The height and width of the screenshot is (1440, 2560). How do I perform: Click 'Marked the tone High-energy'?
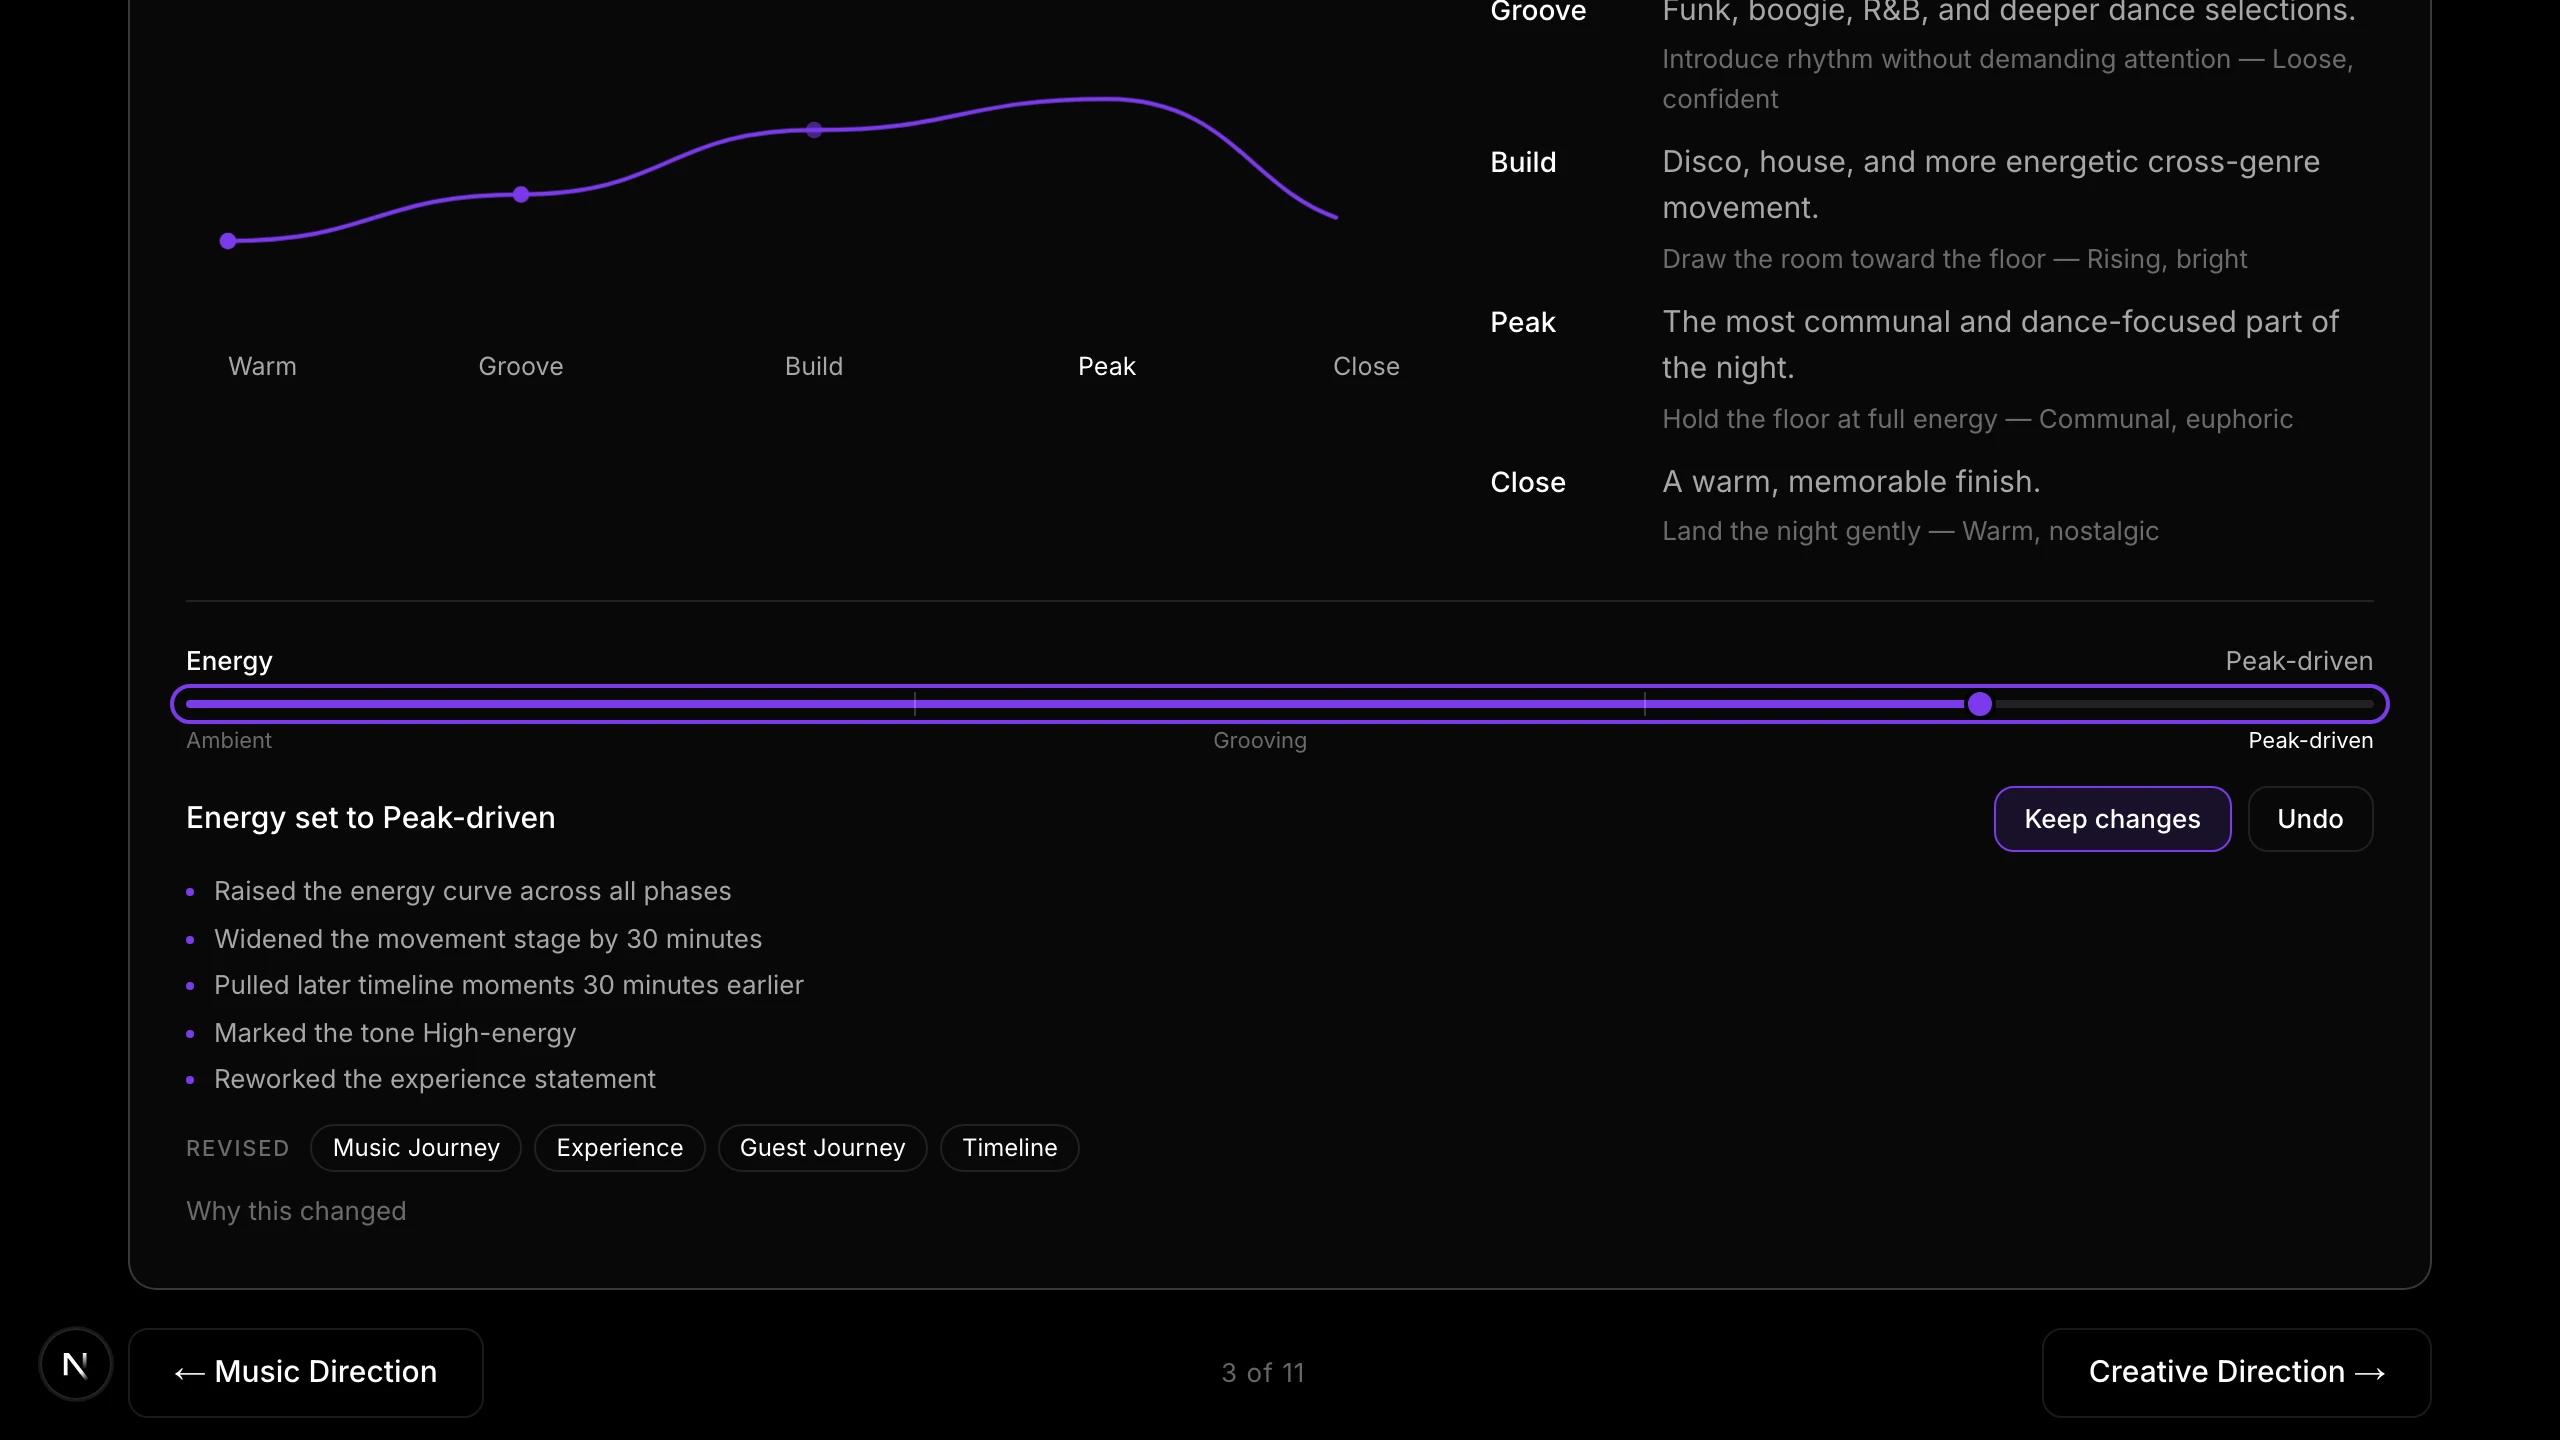pyautogui.click(x=395, y=1033)
